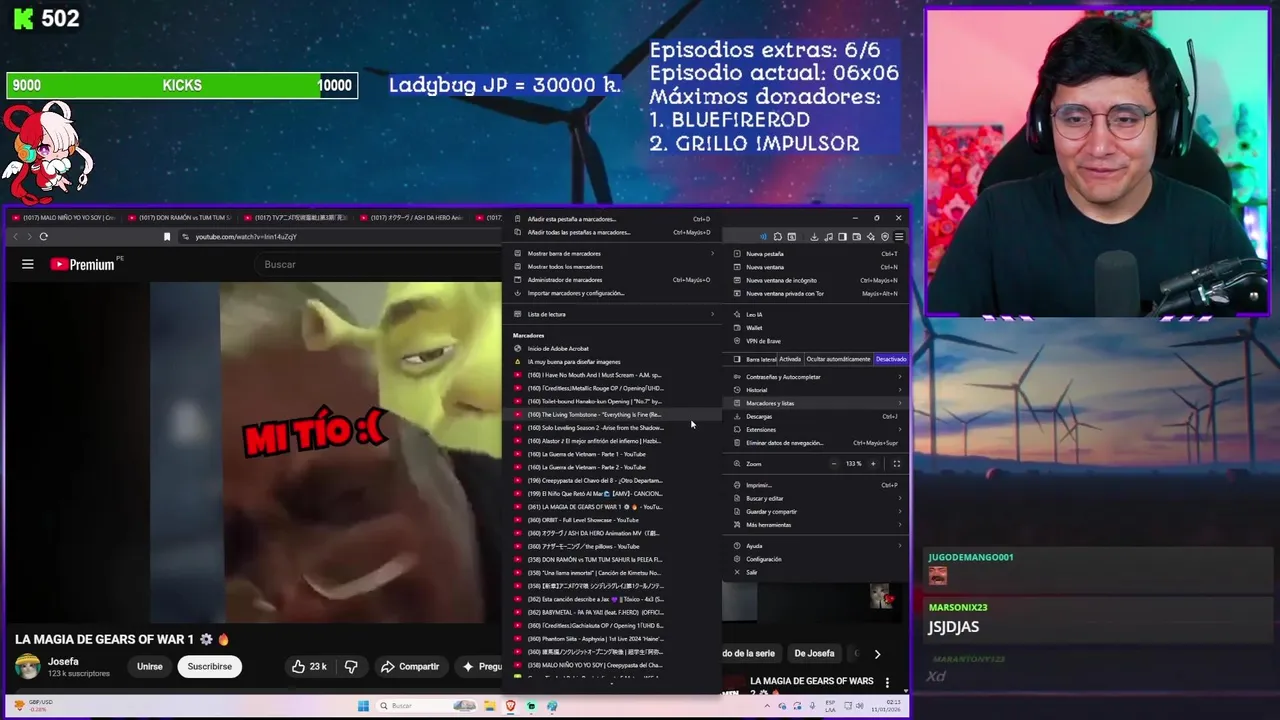This screenshot has width=1280, height=720.
Task: Dislike the video with thumbs down
Action: [351, 666]
